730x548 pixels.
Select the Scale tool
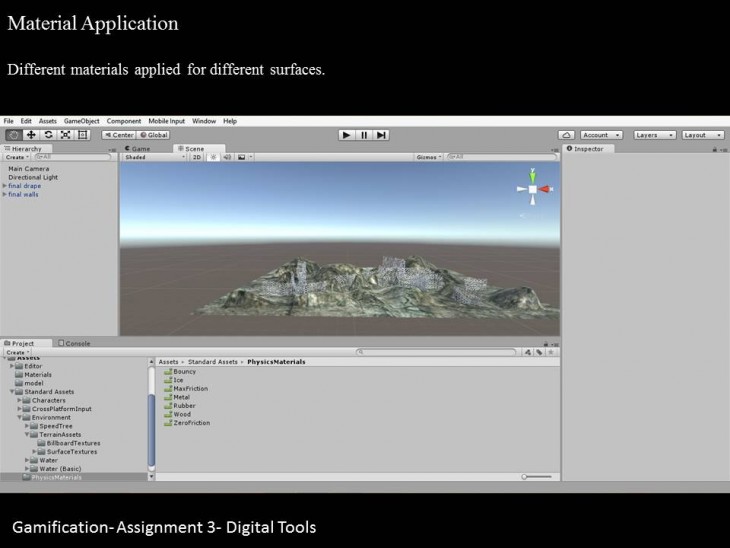click(65, 134)
